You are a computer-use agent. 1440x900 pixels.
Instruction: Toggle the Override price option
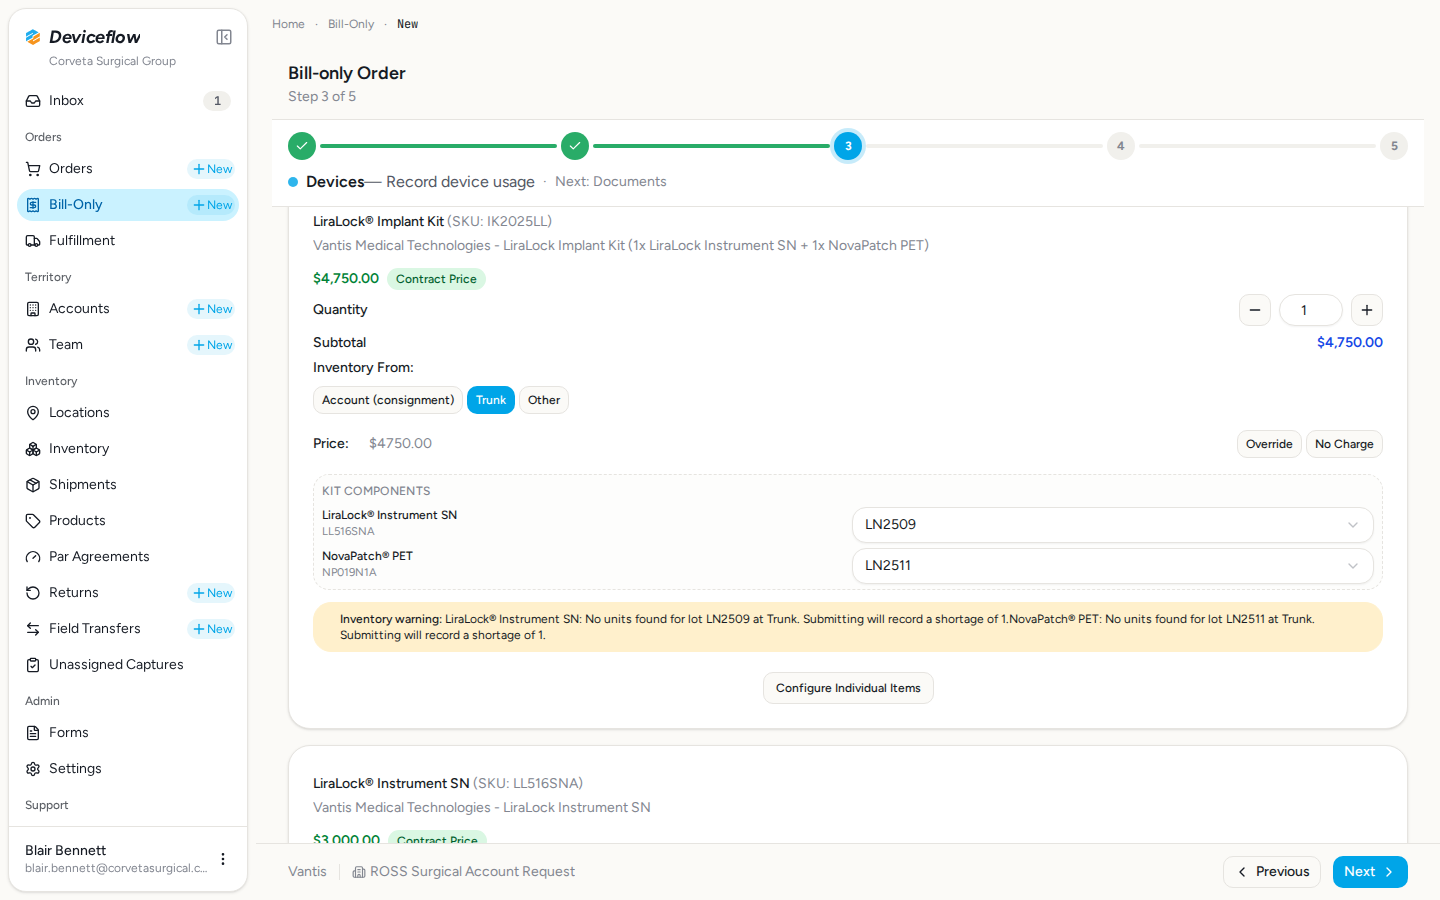[x=1269, y=444]
